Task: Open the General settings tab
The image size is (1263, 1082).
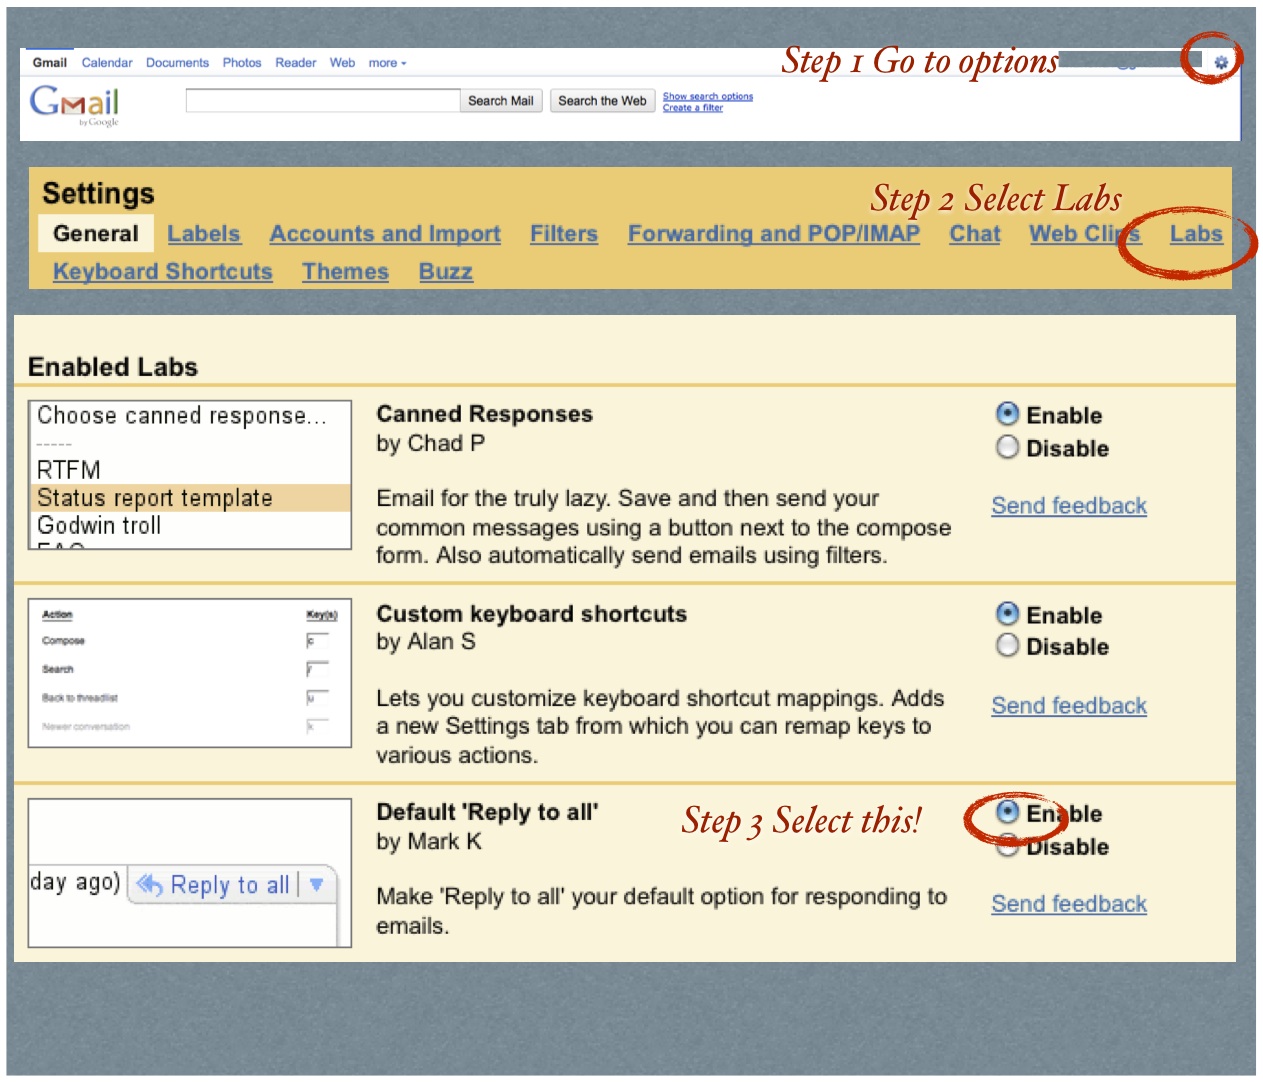Action: click(x=96, y=233)
